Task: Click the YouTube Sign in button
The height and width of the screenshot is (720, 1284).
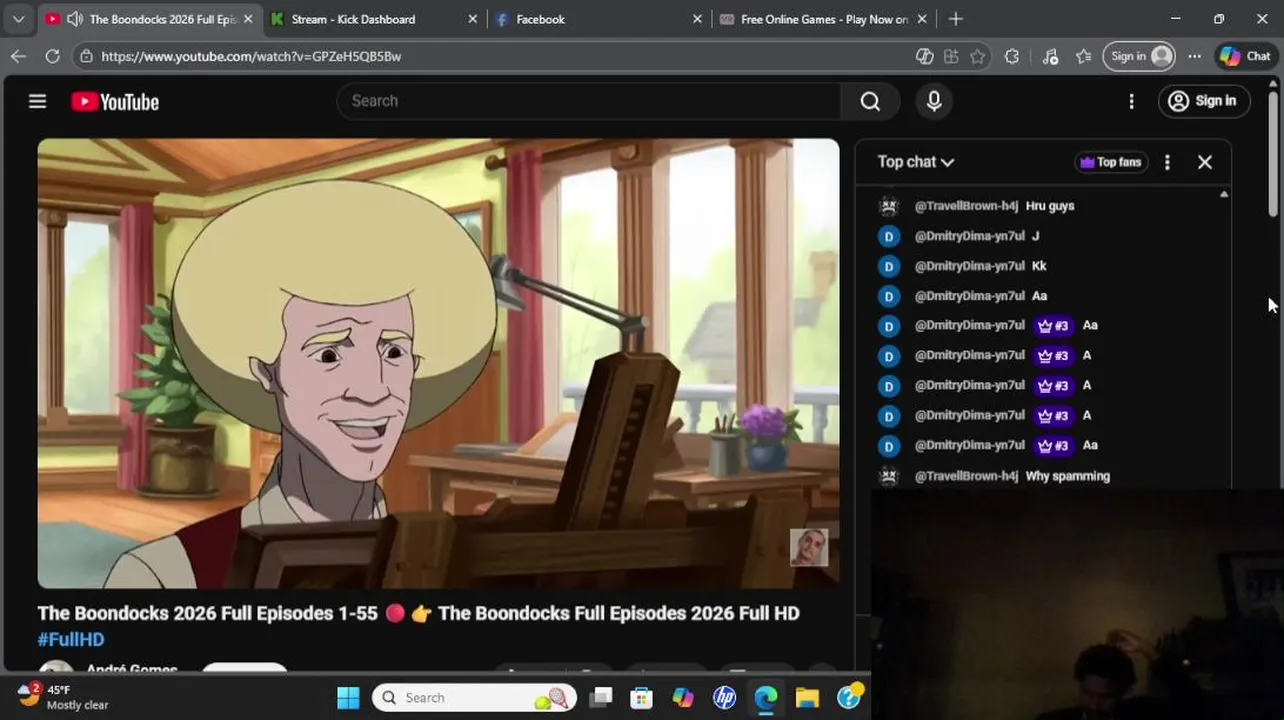Action: click(1203, 101)
